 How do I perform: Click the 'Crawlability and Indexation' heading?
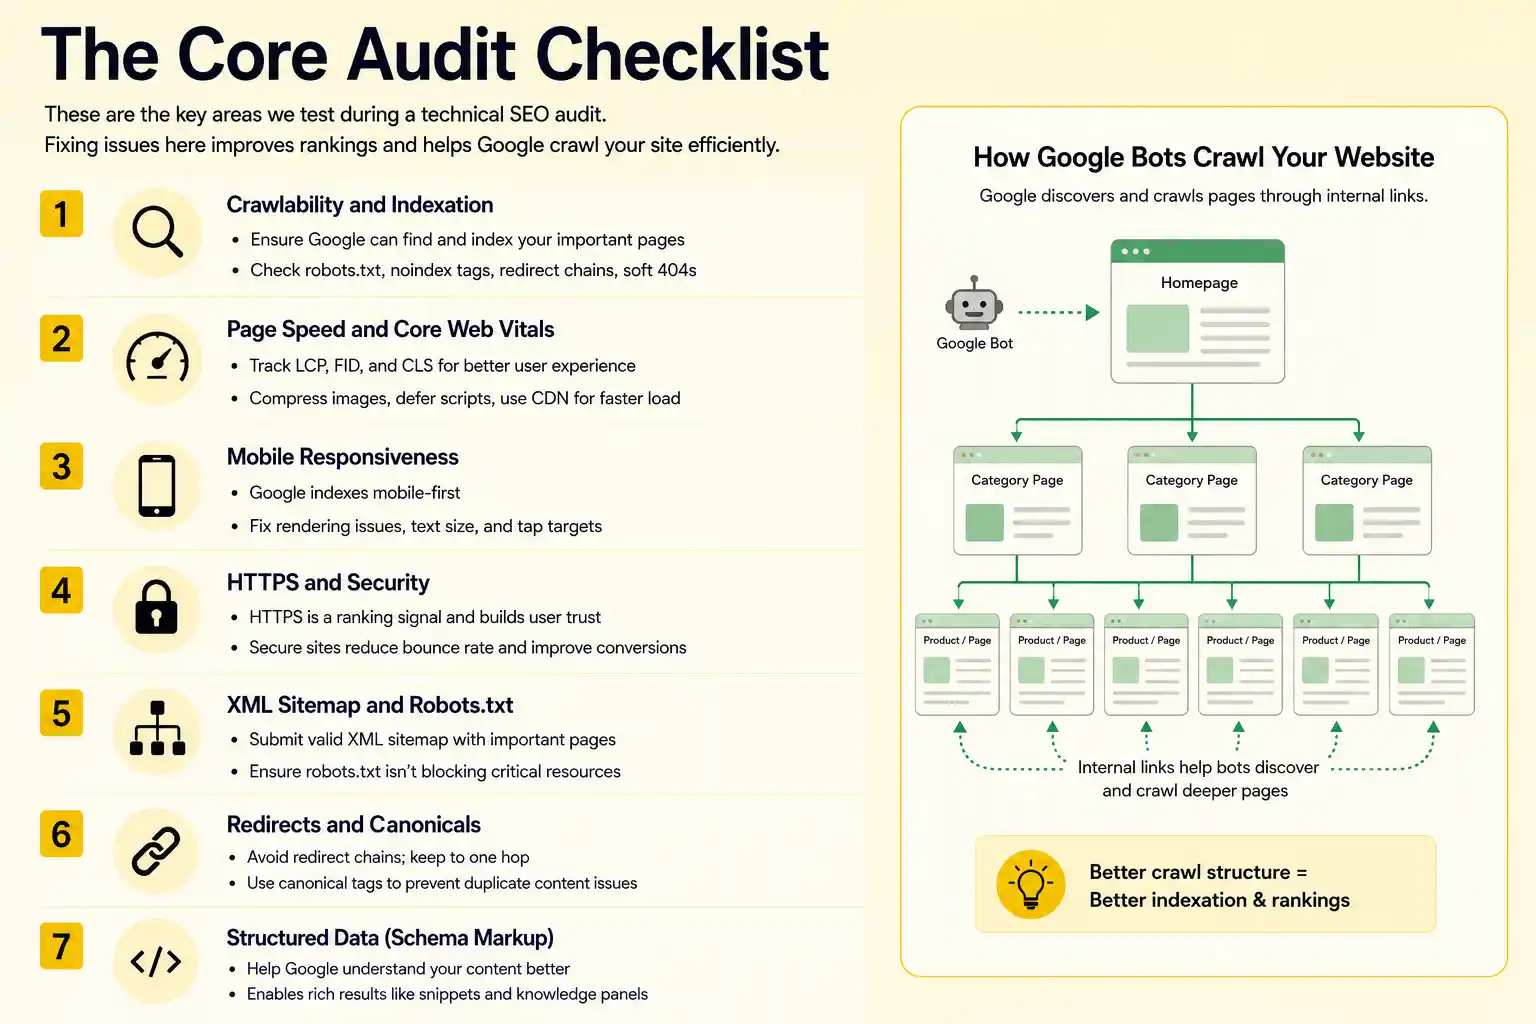coord(360,205)
